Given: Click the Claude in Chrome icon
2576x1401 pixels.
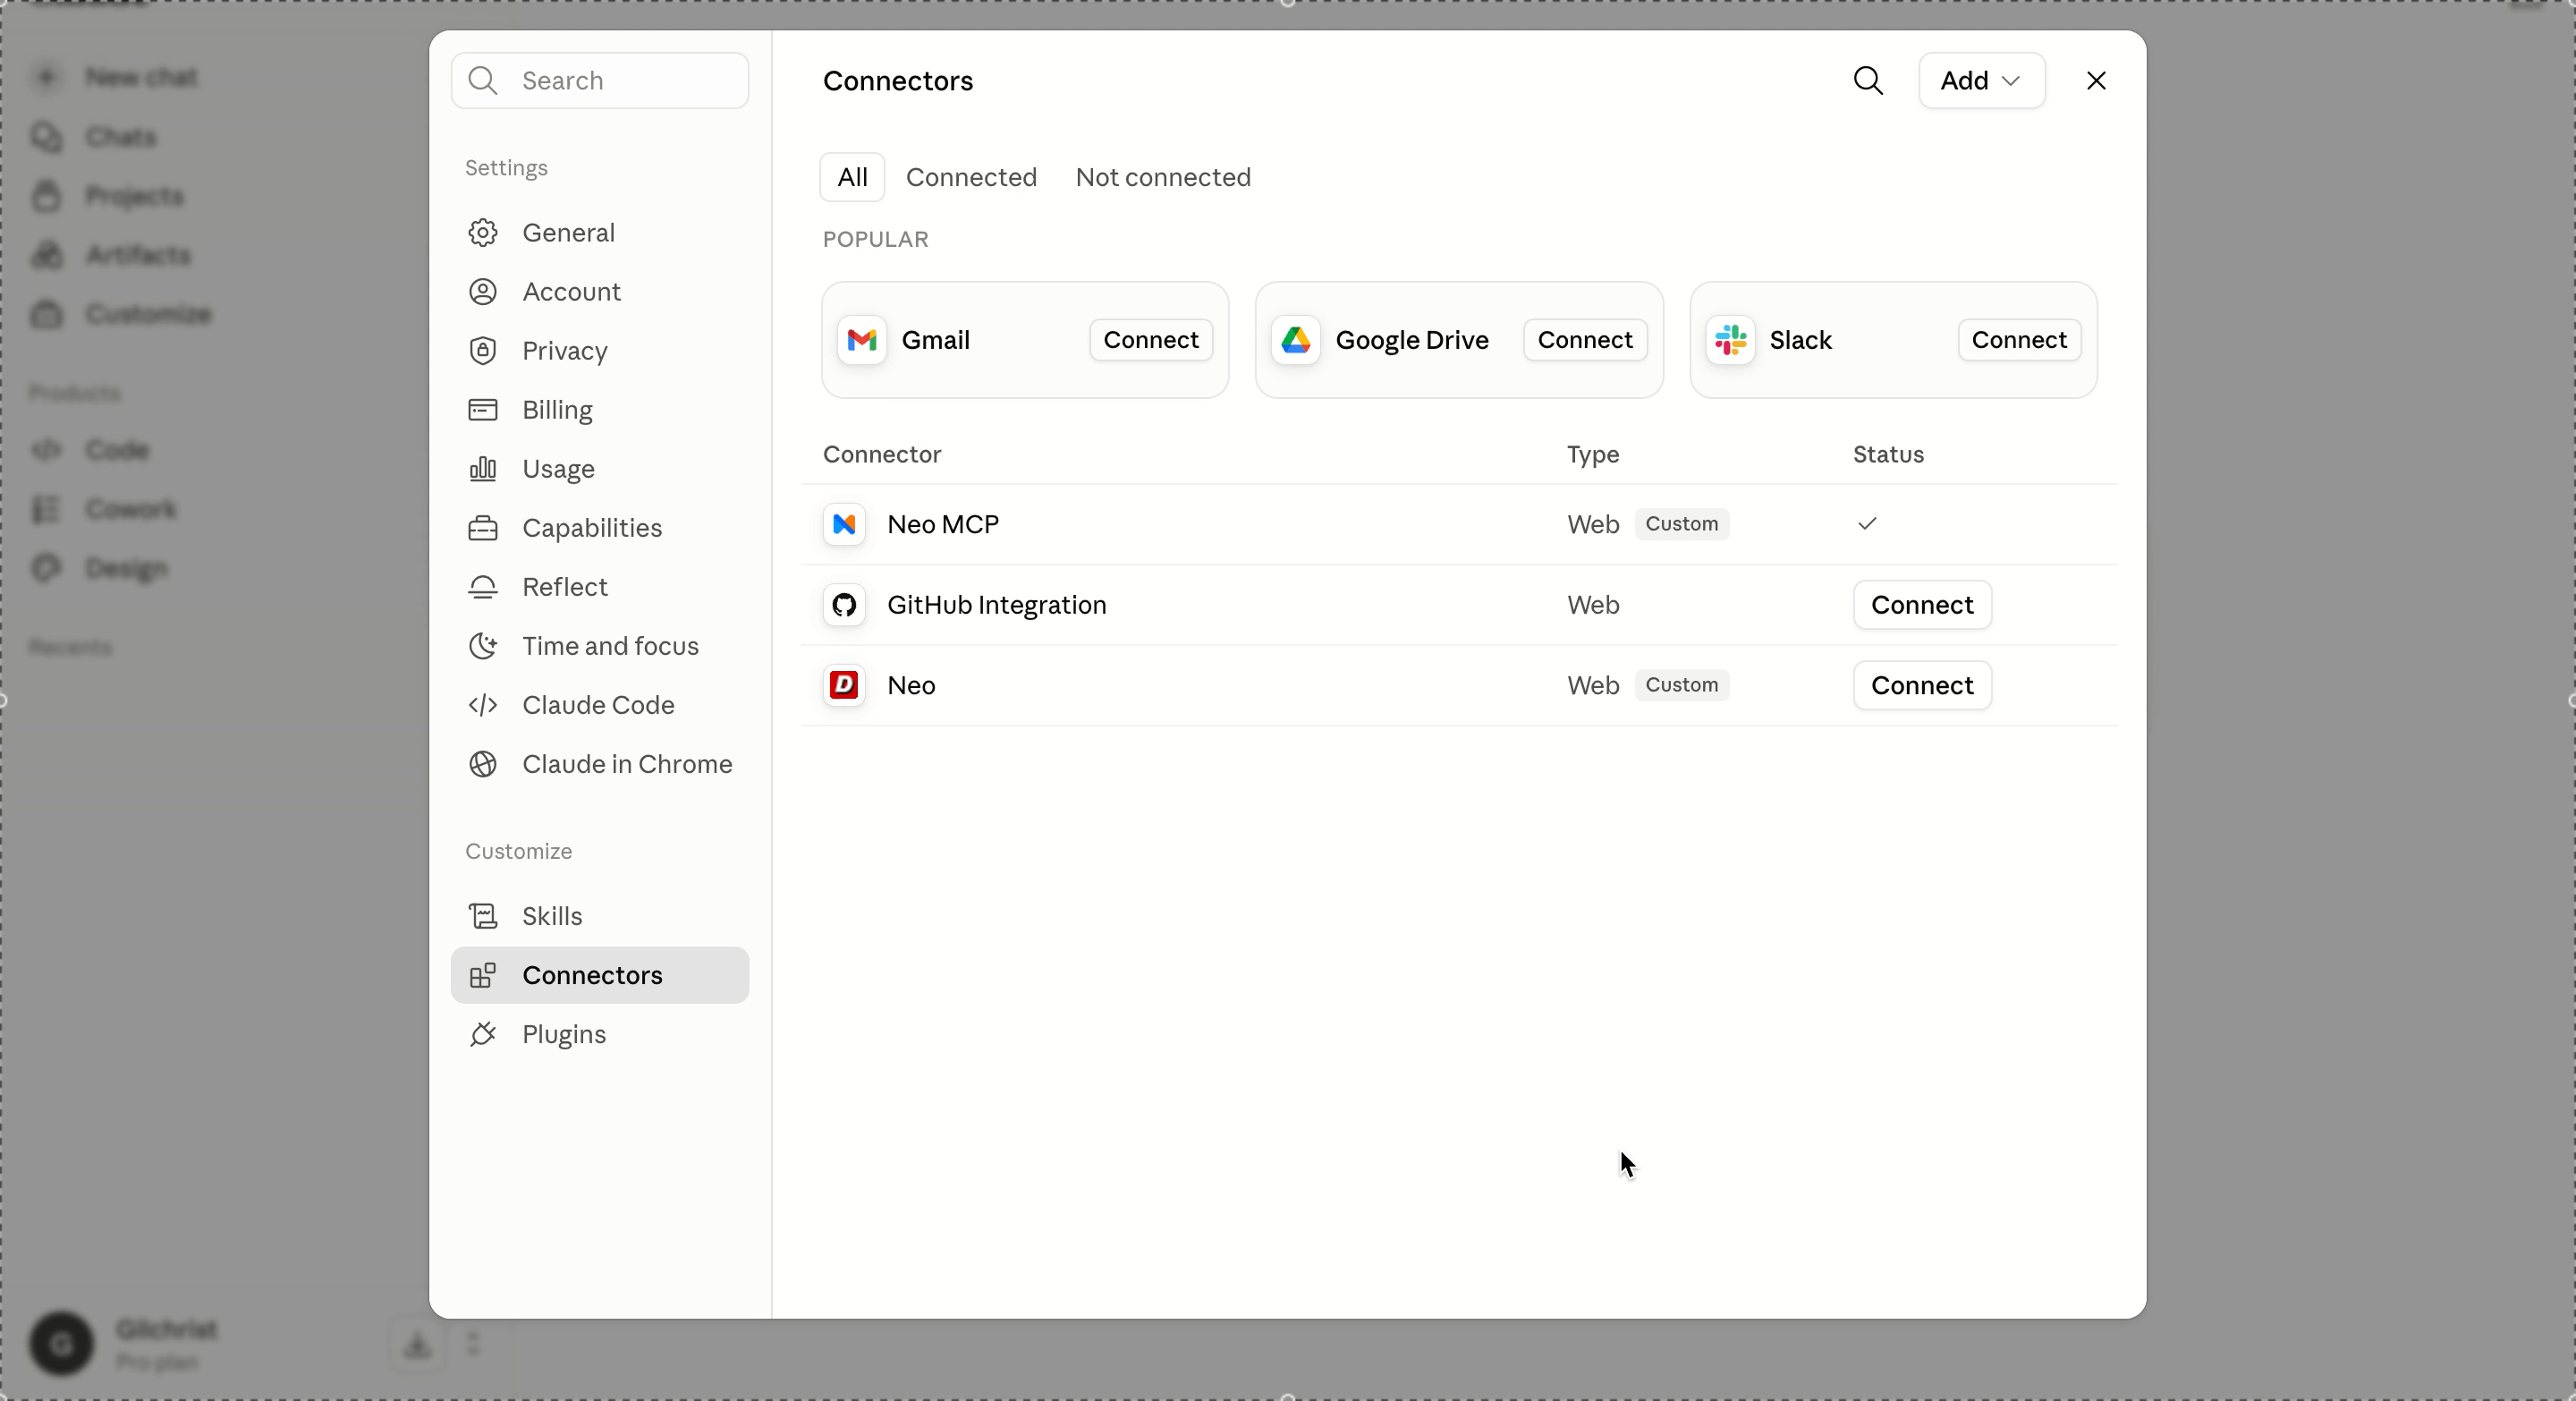Looking at the screenshot, I should click(x=483, y=763).
